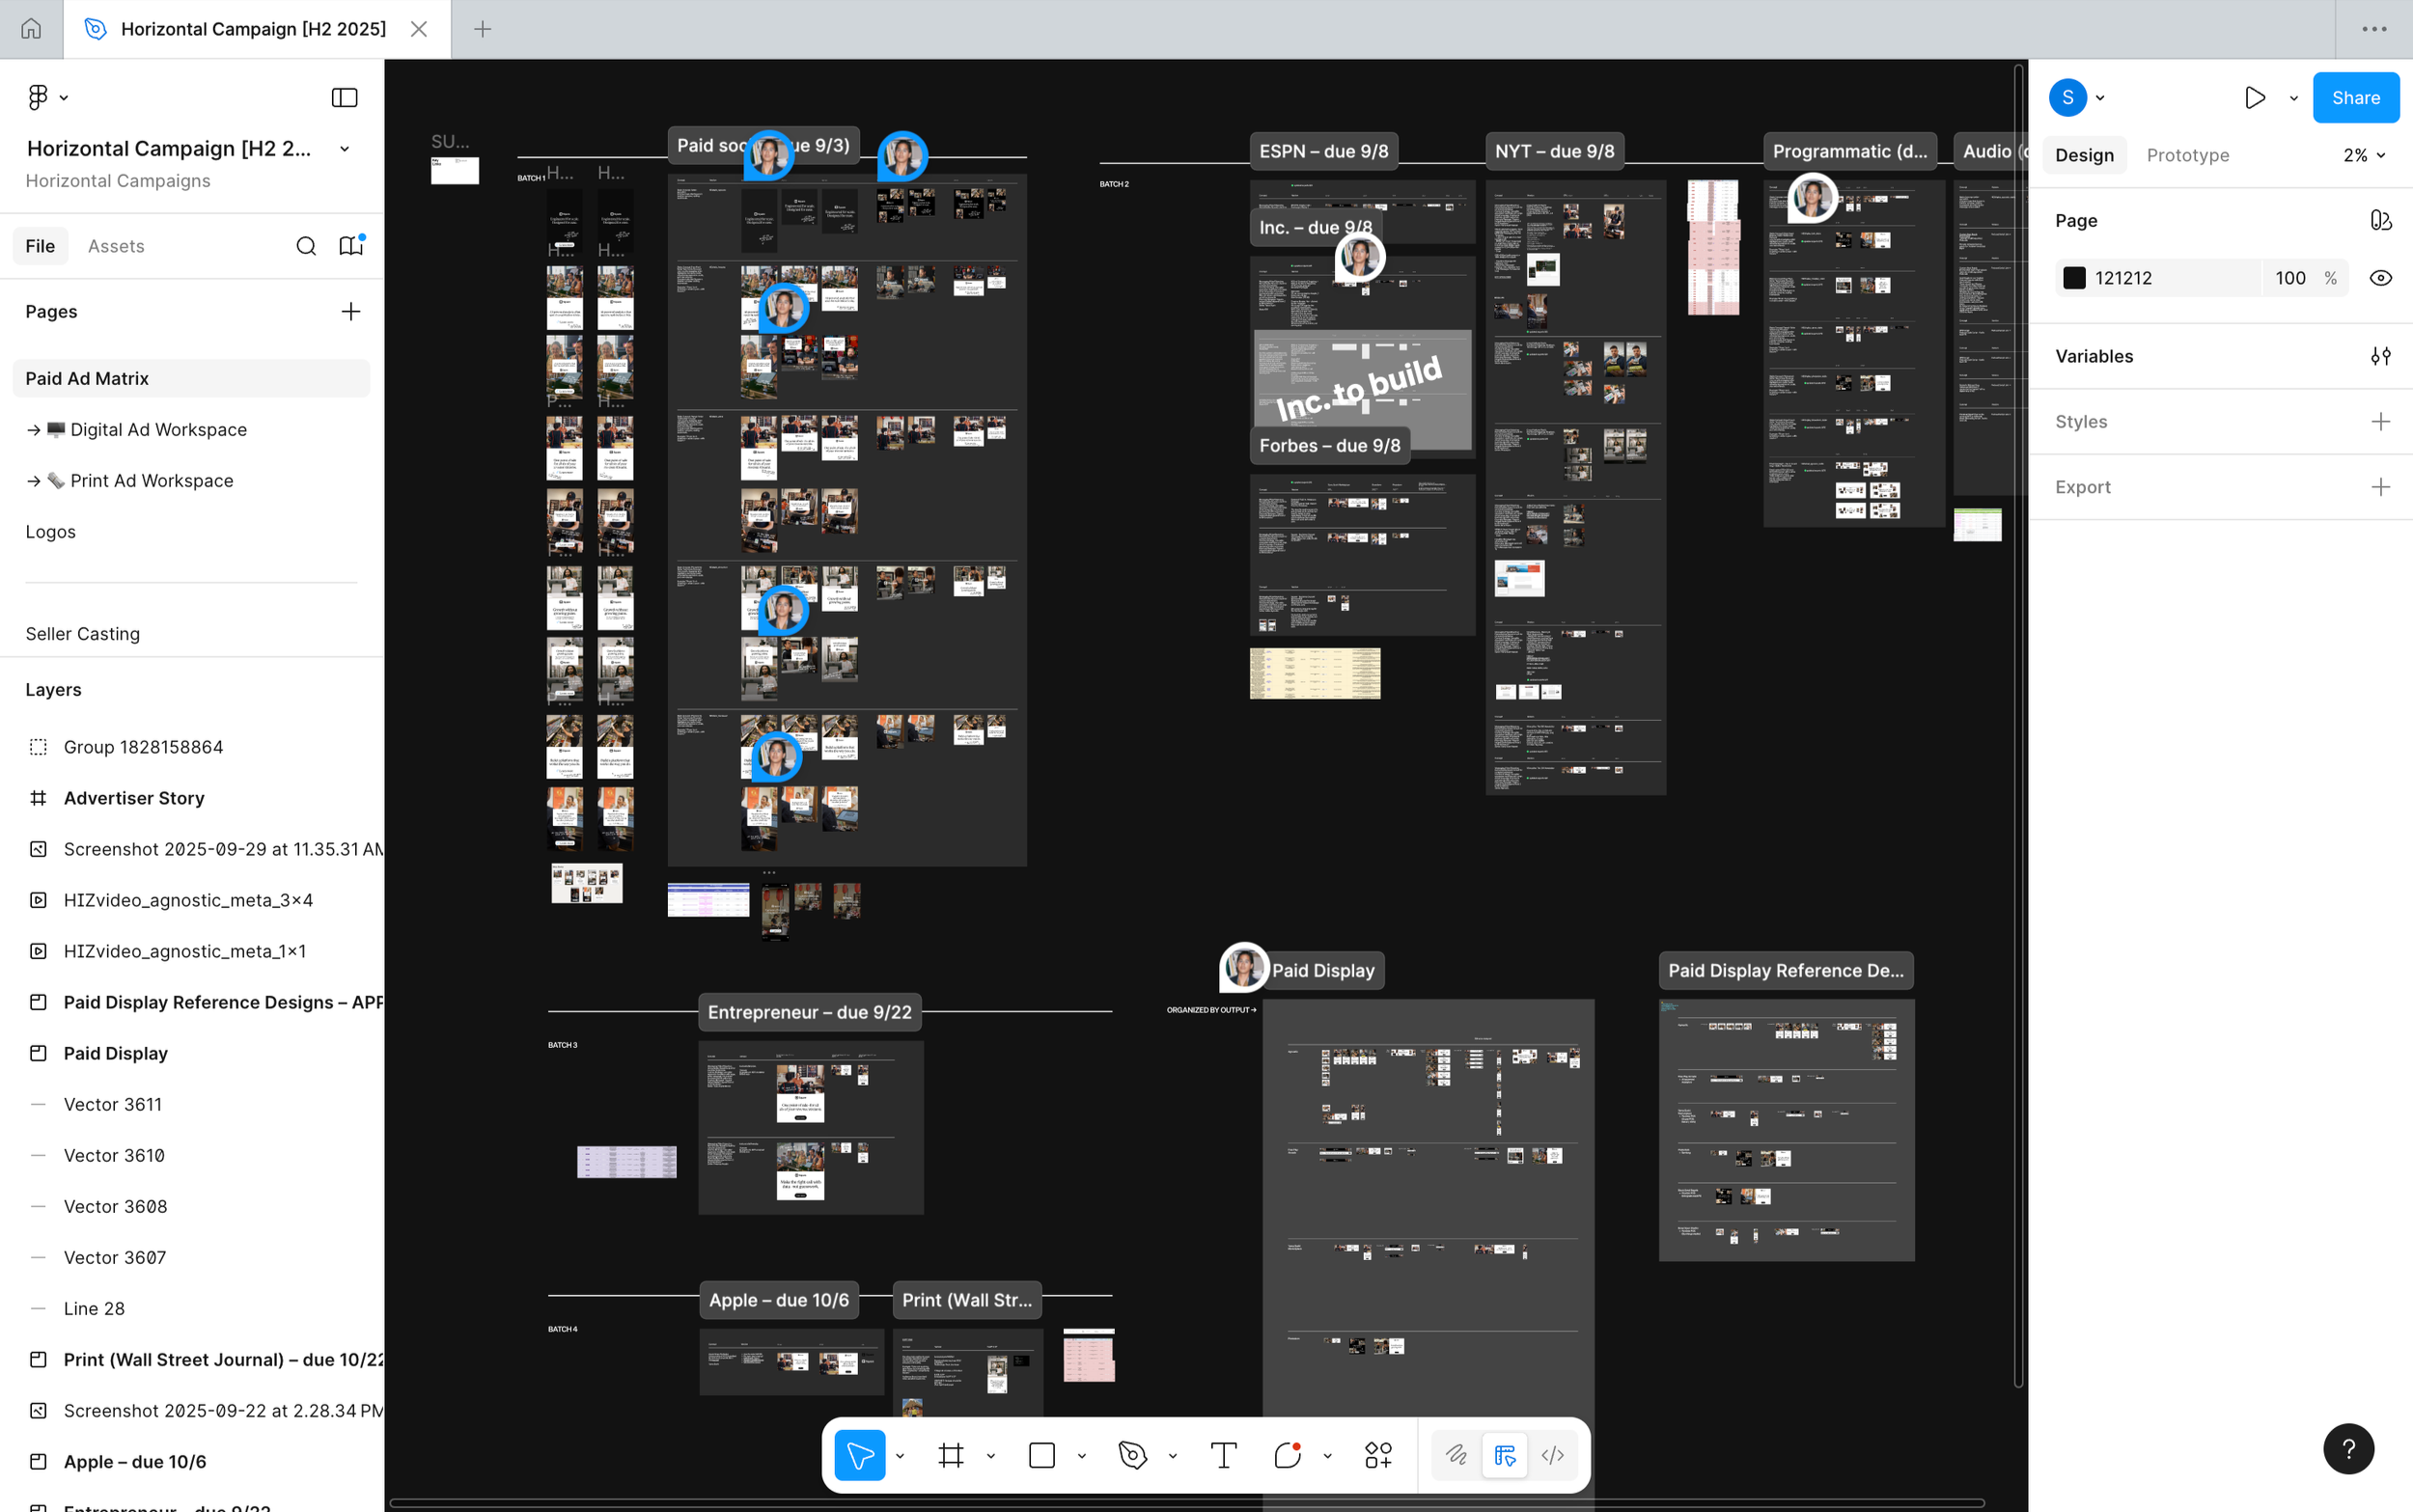Screen dimensions: 2413x1512
Task: Open the libraries book icon
Action: pyautogui.click(x=350, y=246)
